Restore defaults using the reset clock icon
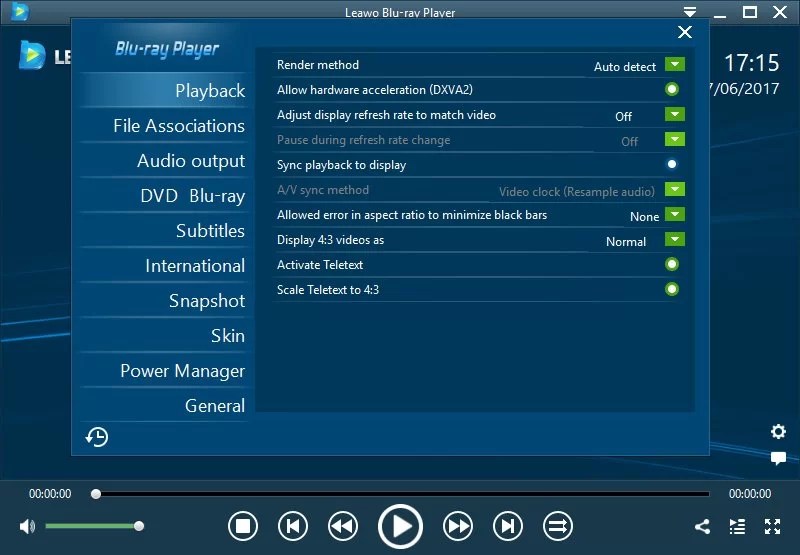 [96, 437]
